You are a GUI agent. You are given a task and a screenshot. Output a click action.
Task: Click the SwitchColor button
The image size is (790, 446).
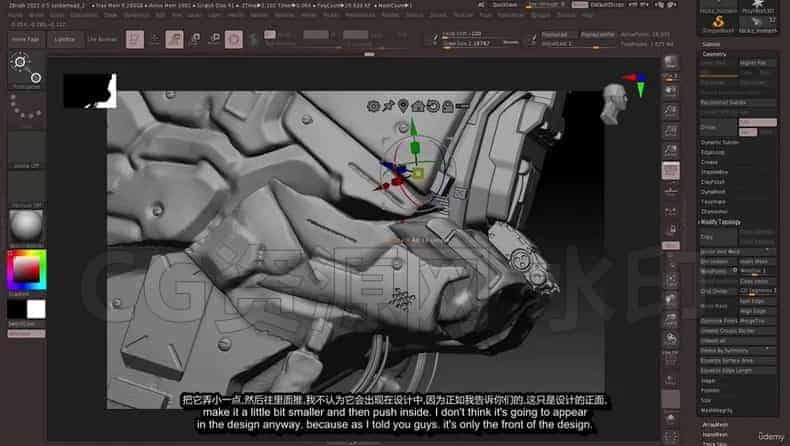pos(26,324)
